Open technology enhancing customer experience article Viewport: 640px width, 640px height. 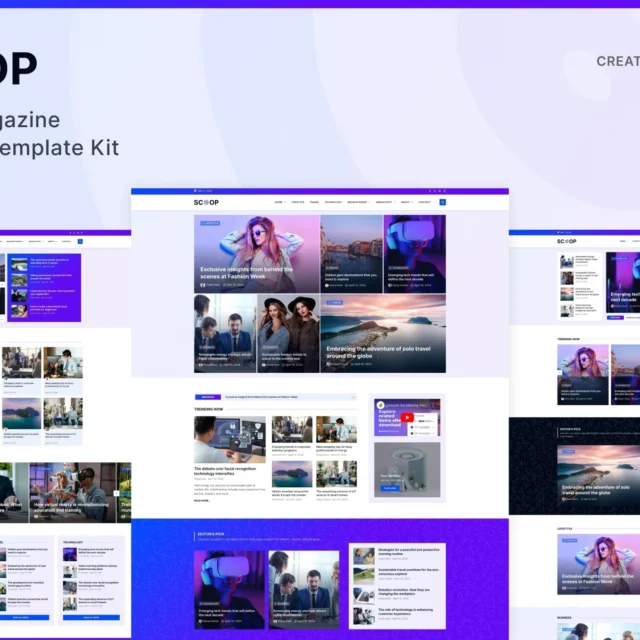(x=397, y=616)
